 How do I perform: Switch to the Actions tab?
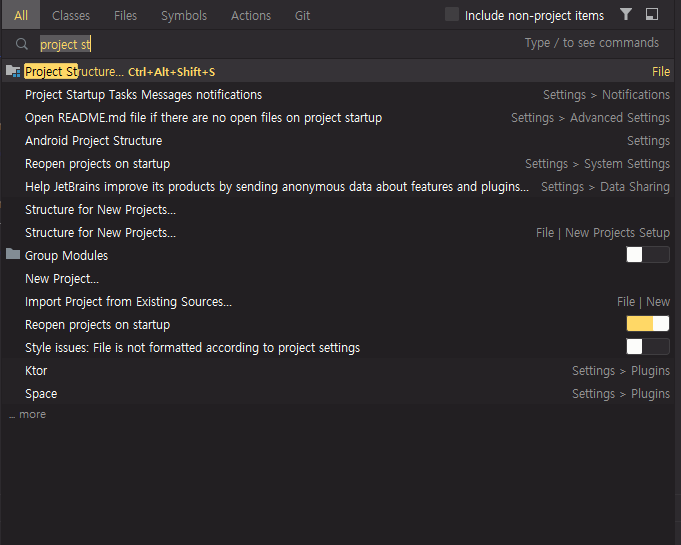(x=251, y=16)
